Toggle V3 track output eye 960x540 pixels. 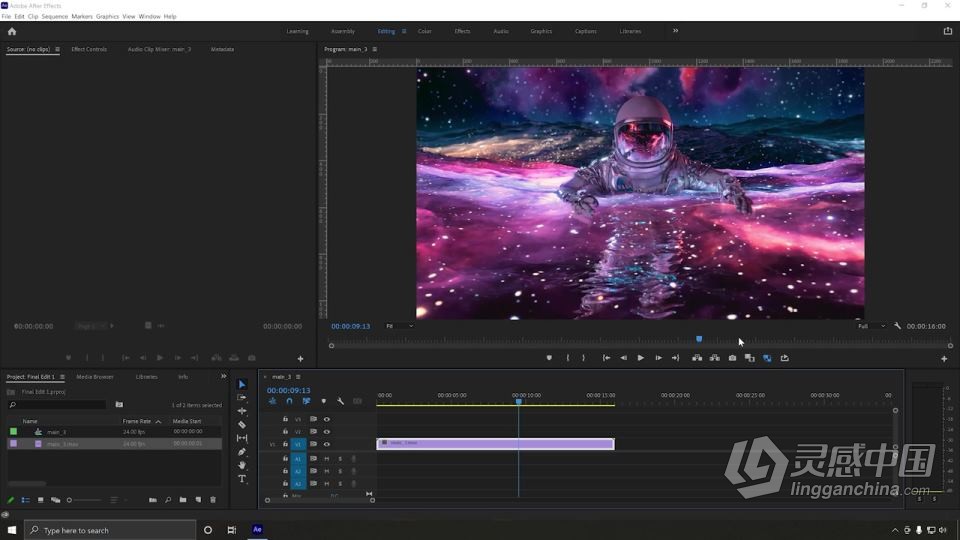[327, 419]
